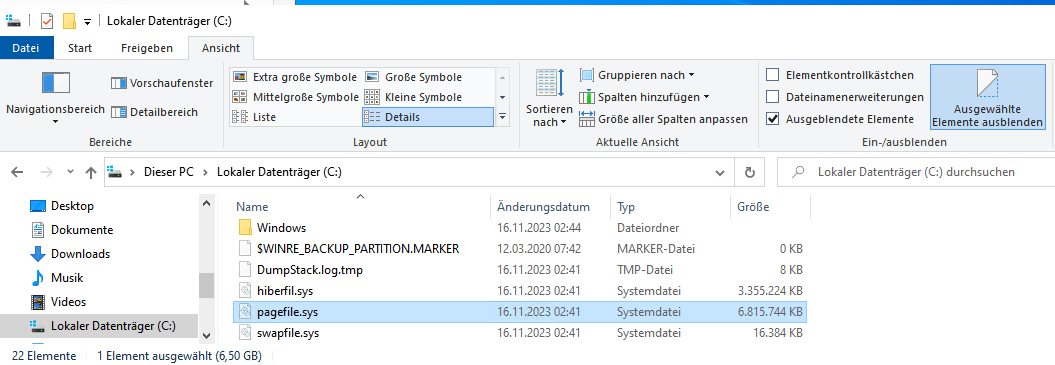Open the Datei tab
This screenshot has width=1055, height=365.
(26, 48)
